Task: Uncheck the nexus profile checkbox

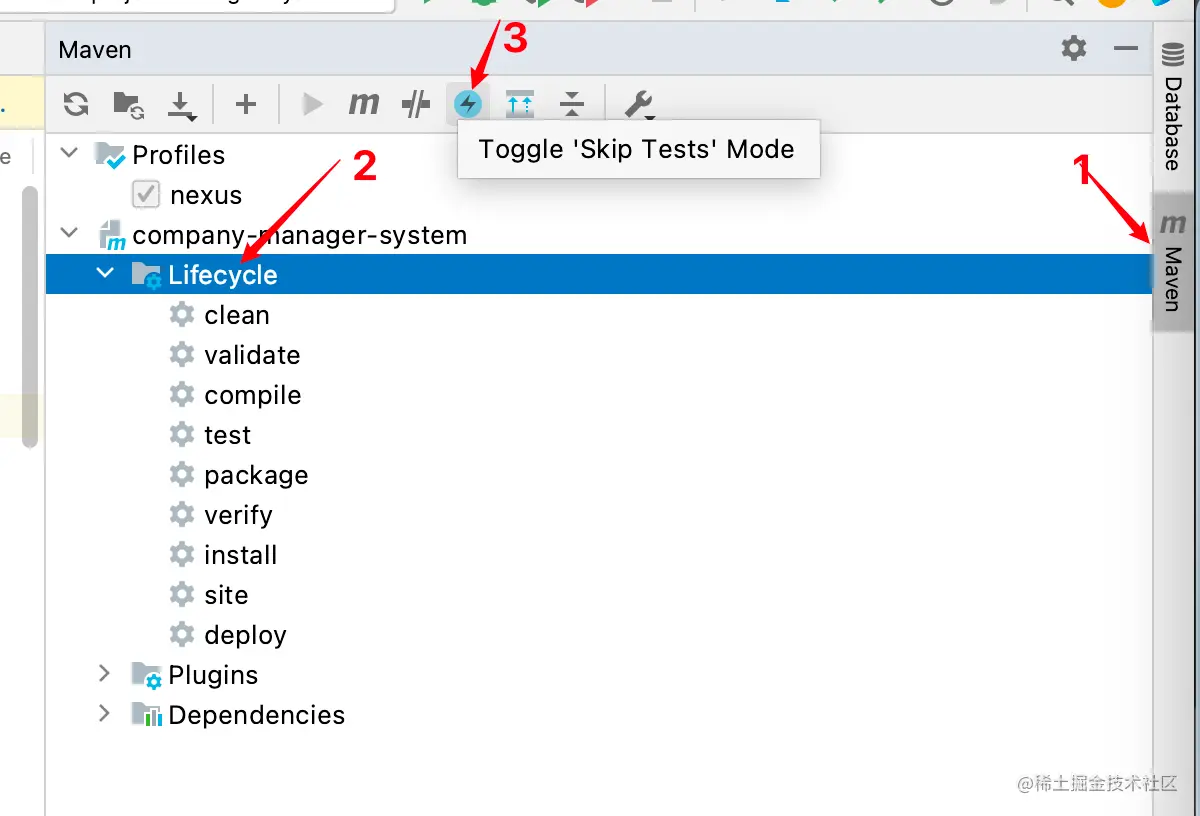Action: tap(146, 194)
